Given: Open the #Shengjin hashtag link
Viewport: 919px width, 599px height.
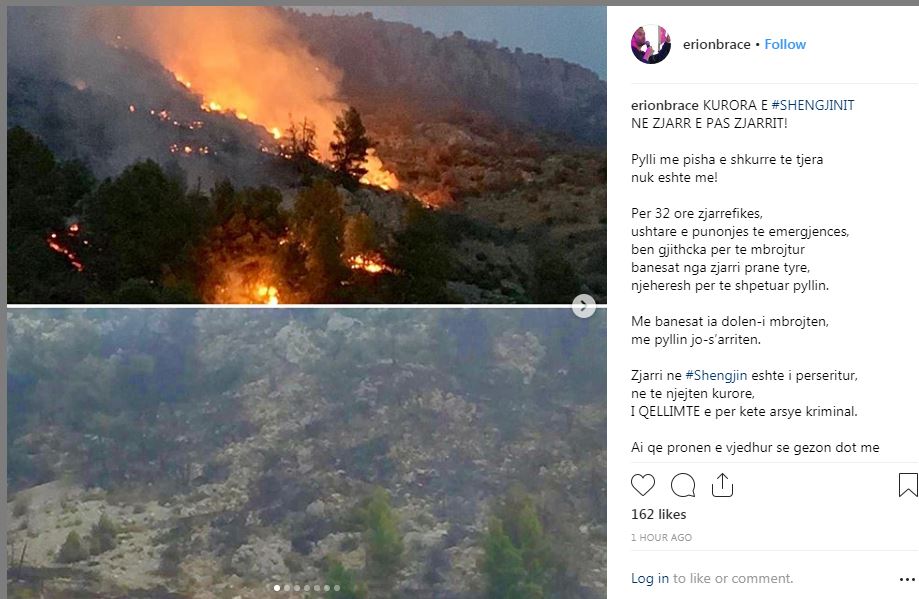Looking at the screenshot, I should [716, 376].
